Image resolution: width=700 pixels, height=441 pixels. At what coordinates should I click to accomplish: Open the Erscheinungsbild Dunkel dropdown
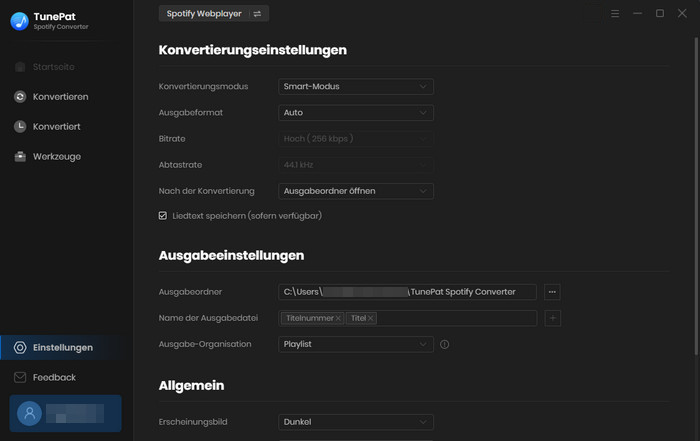pyautogui.click(x=356, y=422)
